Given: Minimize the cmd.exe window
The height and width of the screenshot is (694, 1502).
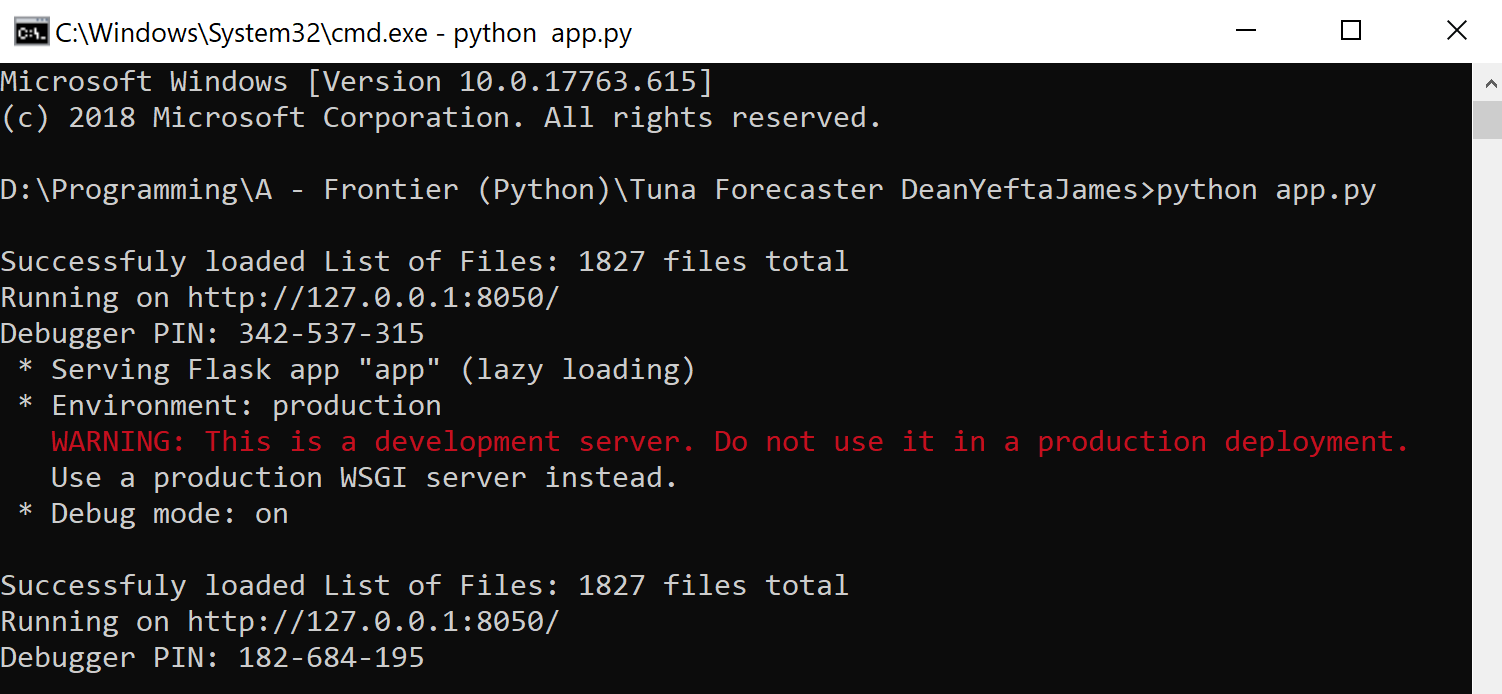Looking at the screenshot, I should point(1244,31).
